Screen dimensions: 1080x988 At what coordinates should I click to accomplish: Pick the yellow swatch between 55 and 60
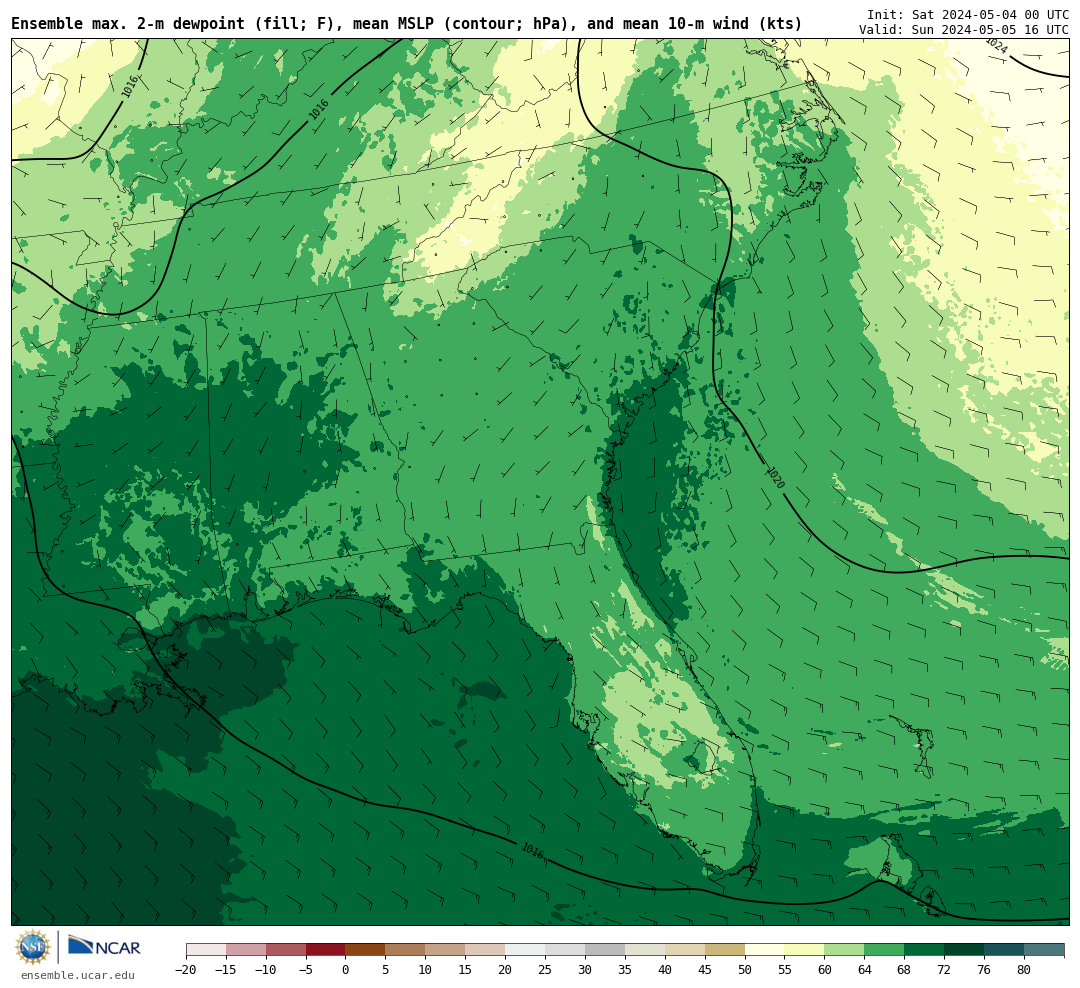805,950
